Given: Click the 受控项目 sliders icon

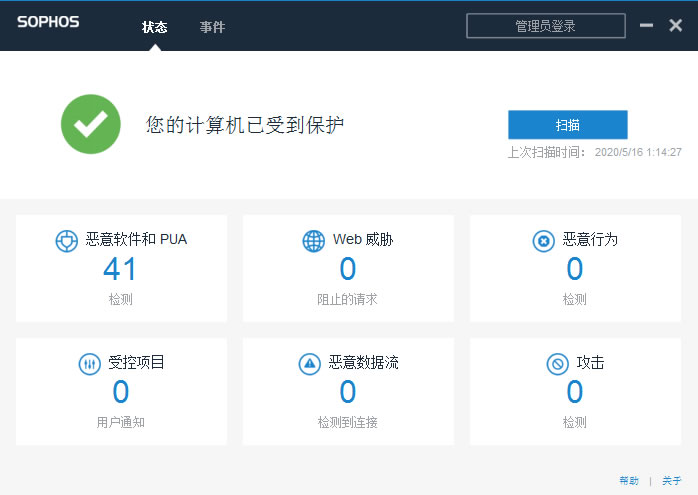Looking at the screenshot, I should point(90,364).
